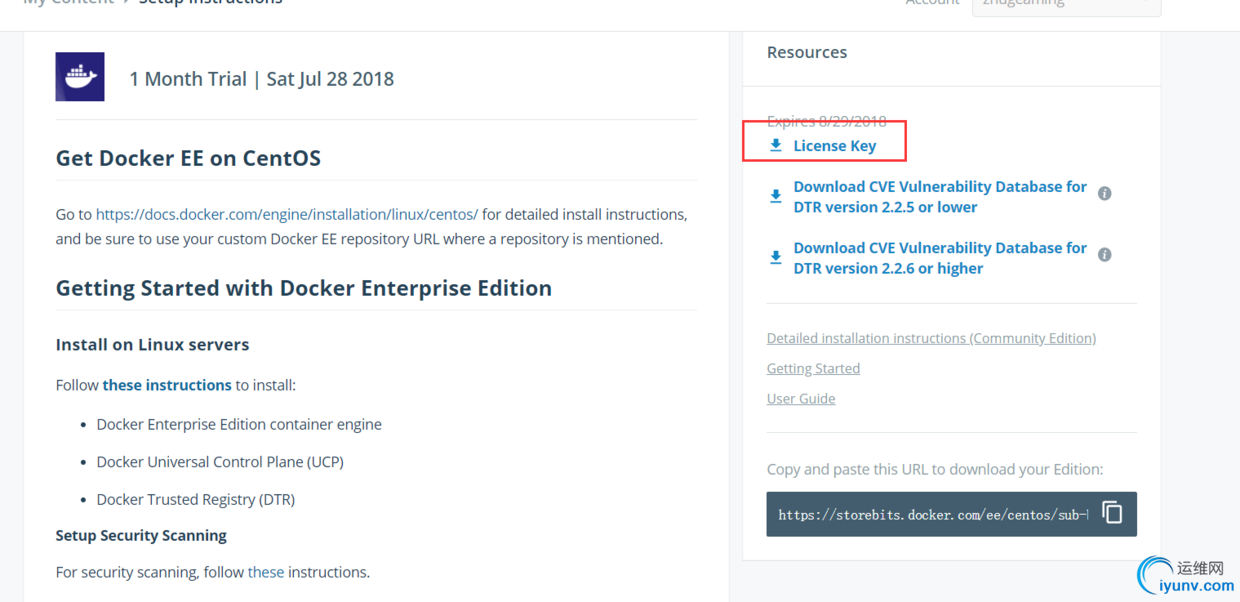Click 'Docker Universal Control Plane (UCP)' bullet

(x=220, y=462)
